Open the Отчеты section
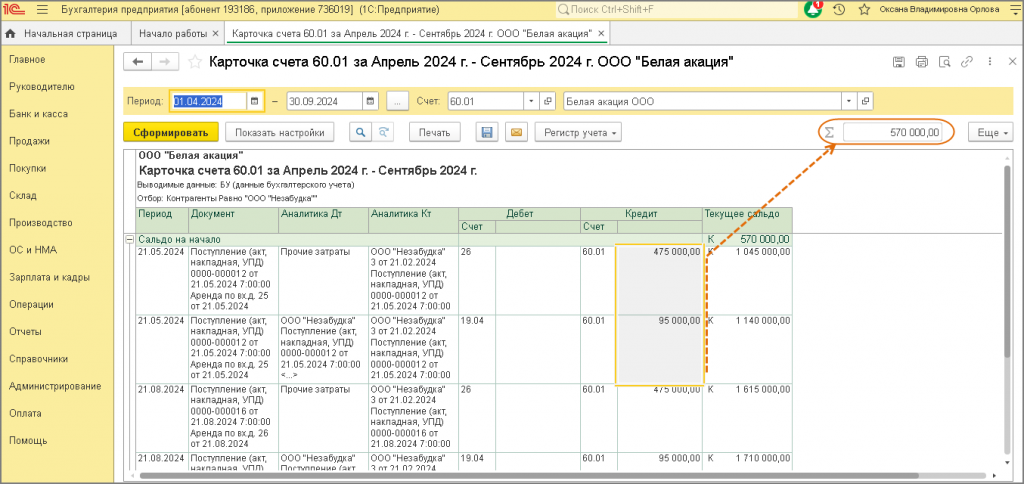The height and width of the screenshot is (484, 1024). tap(26, 331)
